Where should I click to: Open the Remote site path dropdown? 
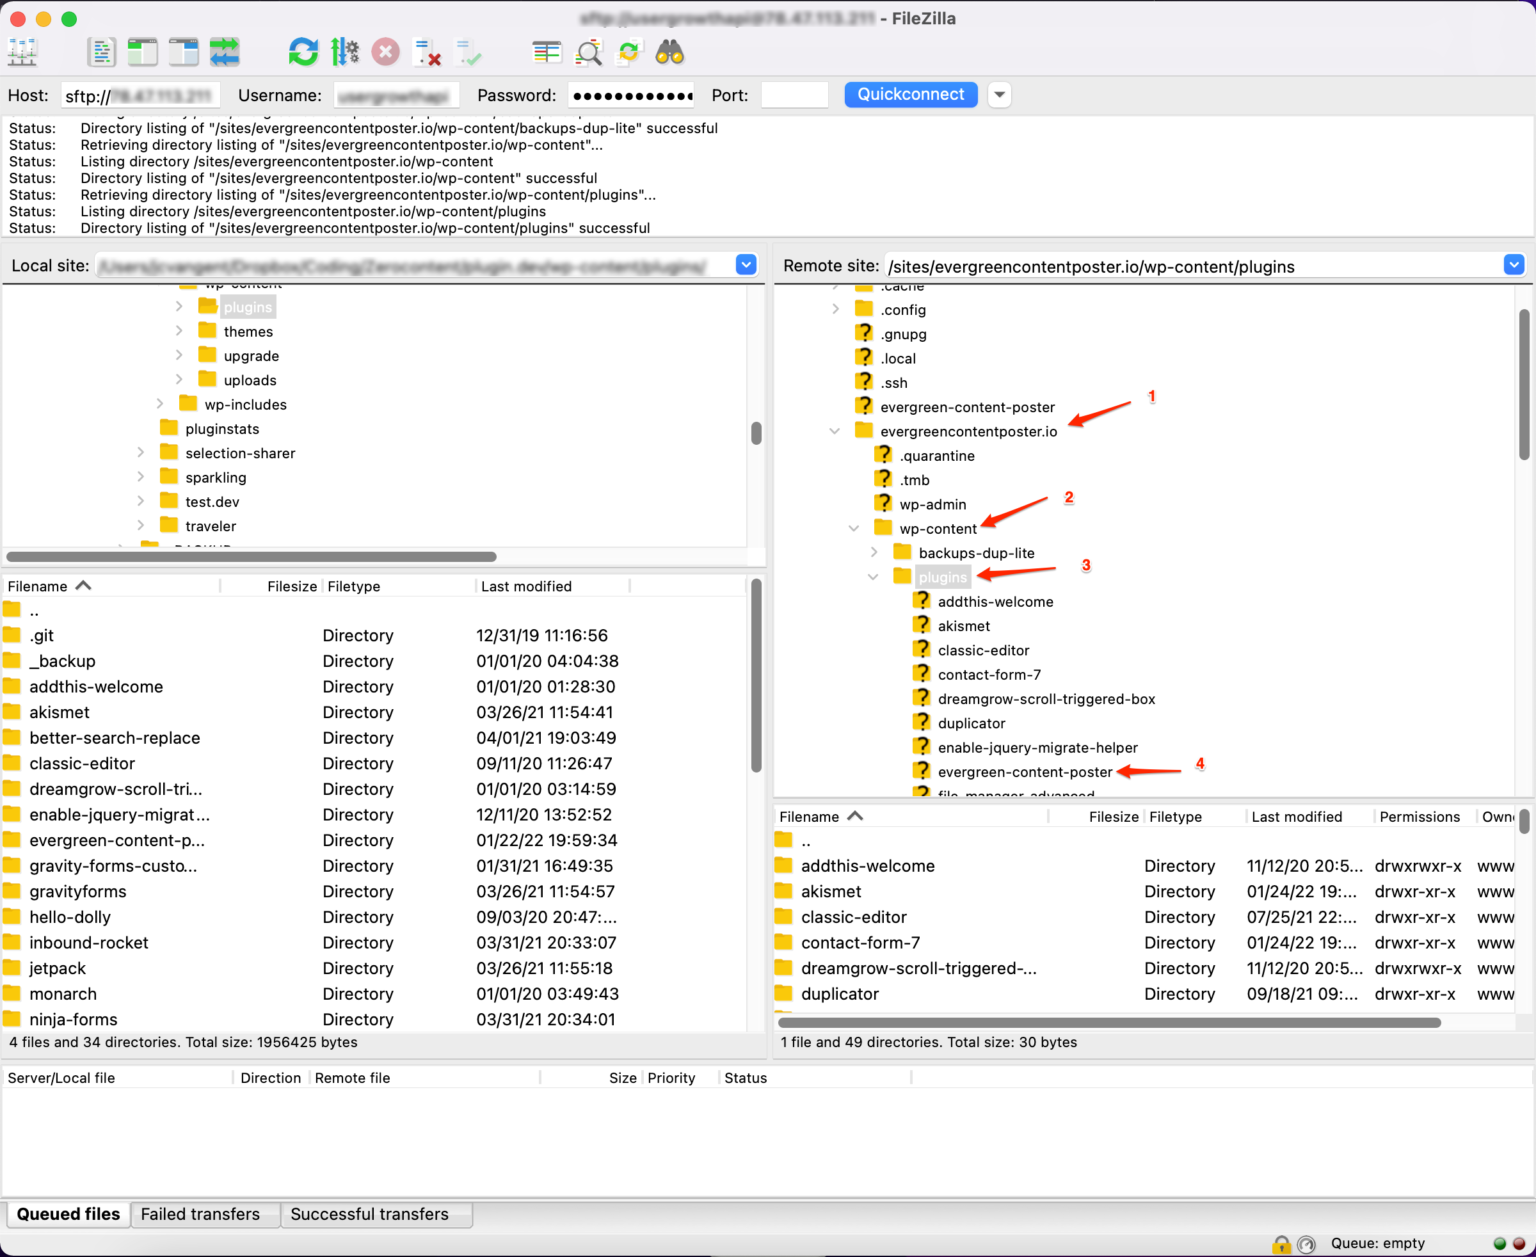1513,265
